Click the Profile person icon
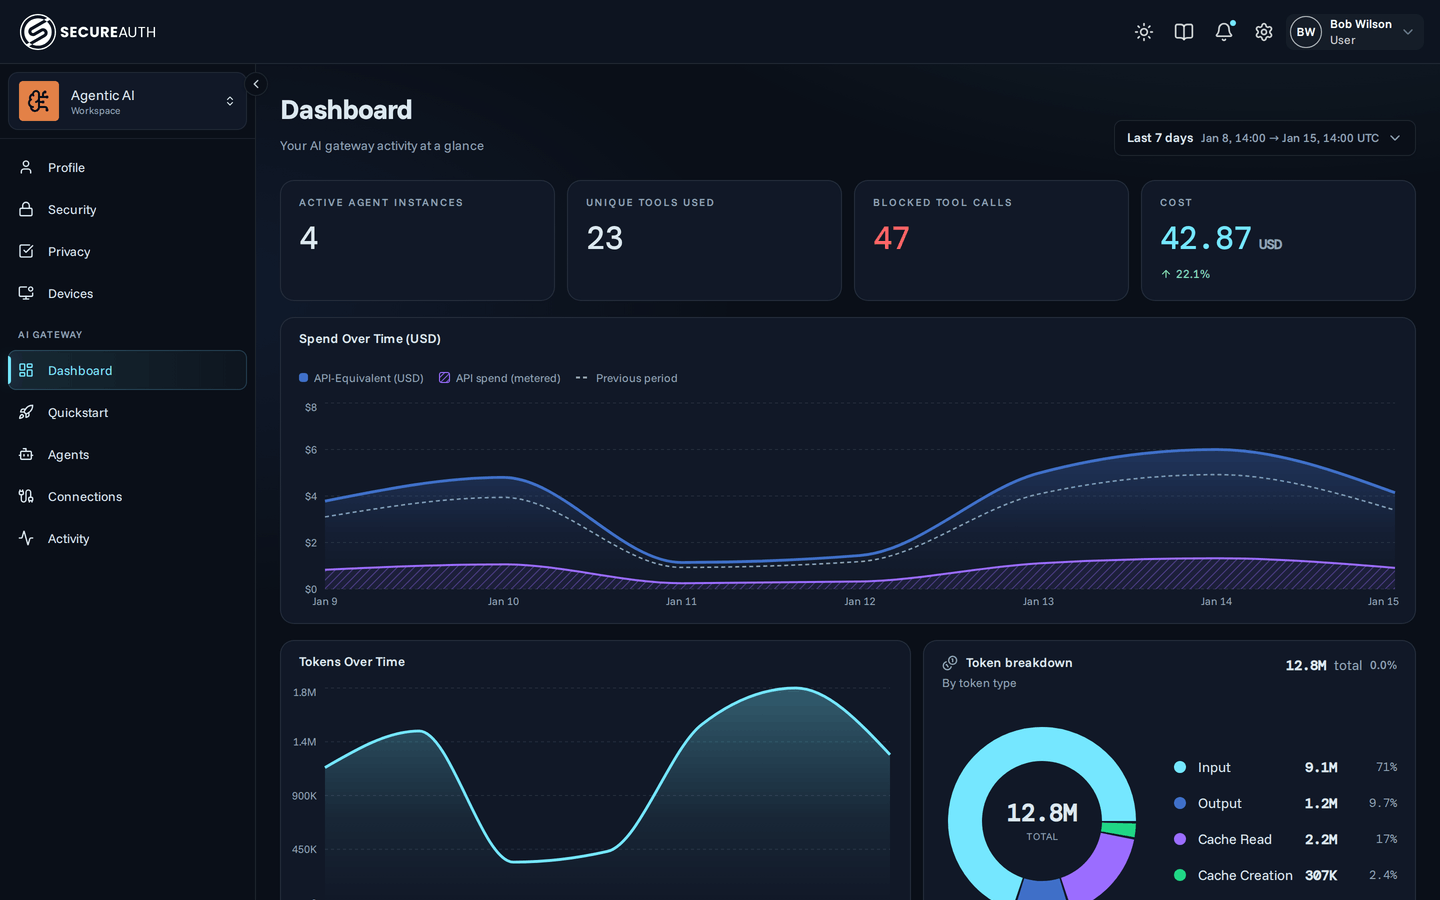Viewport: 1440px width, 900px height. [26, 167]
